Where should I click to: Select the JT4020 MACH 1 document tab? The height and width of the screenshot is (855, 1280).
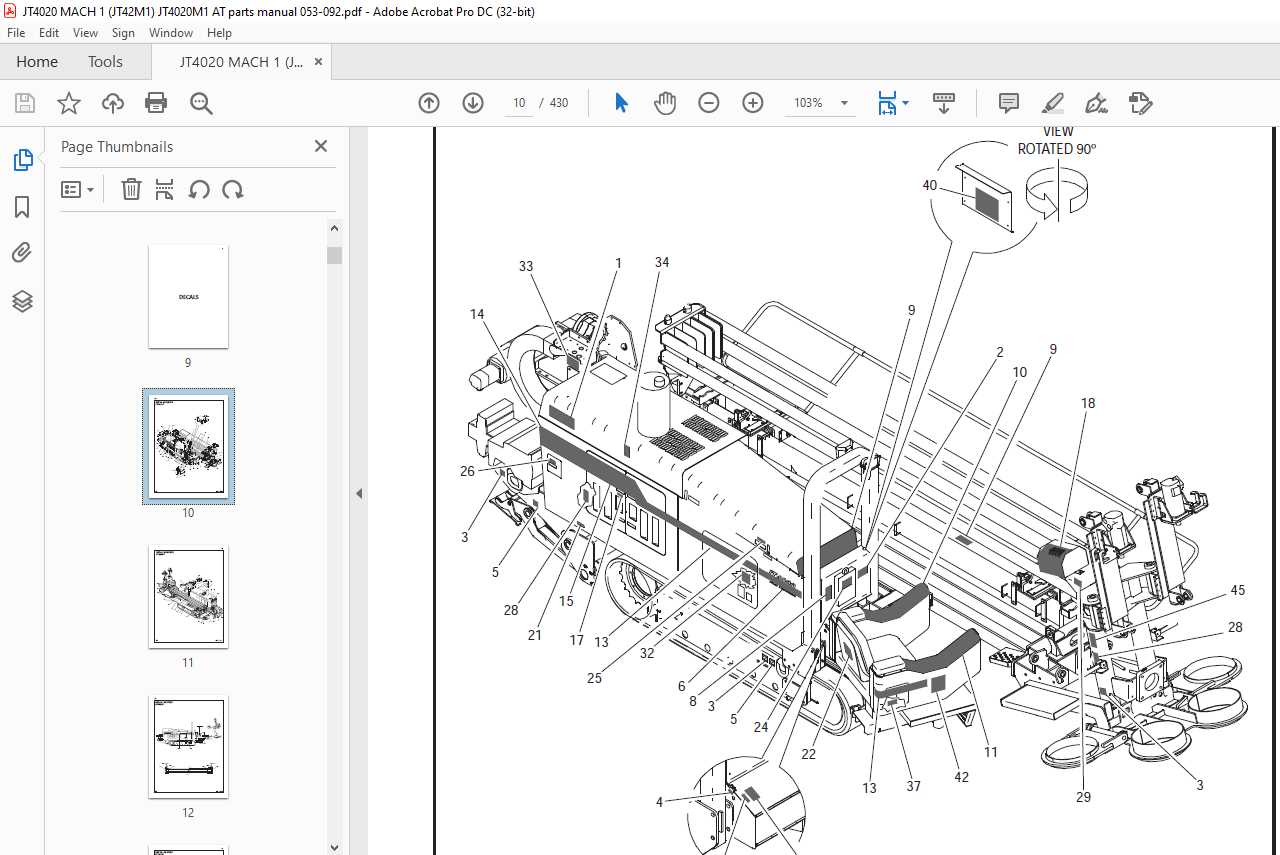click(x=241, y=62)
